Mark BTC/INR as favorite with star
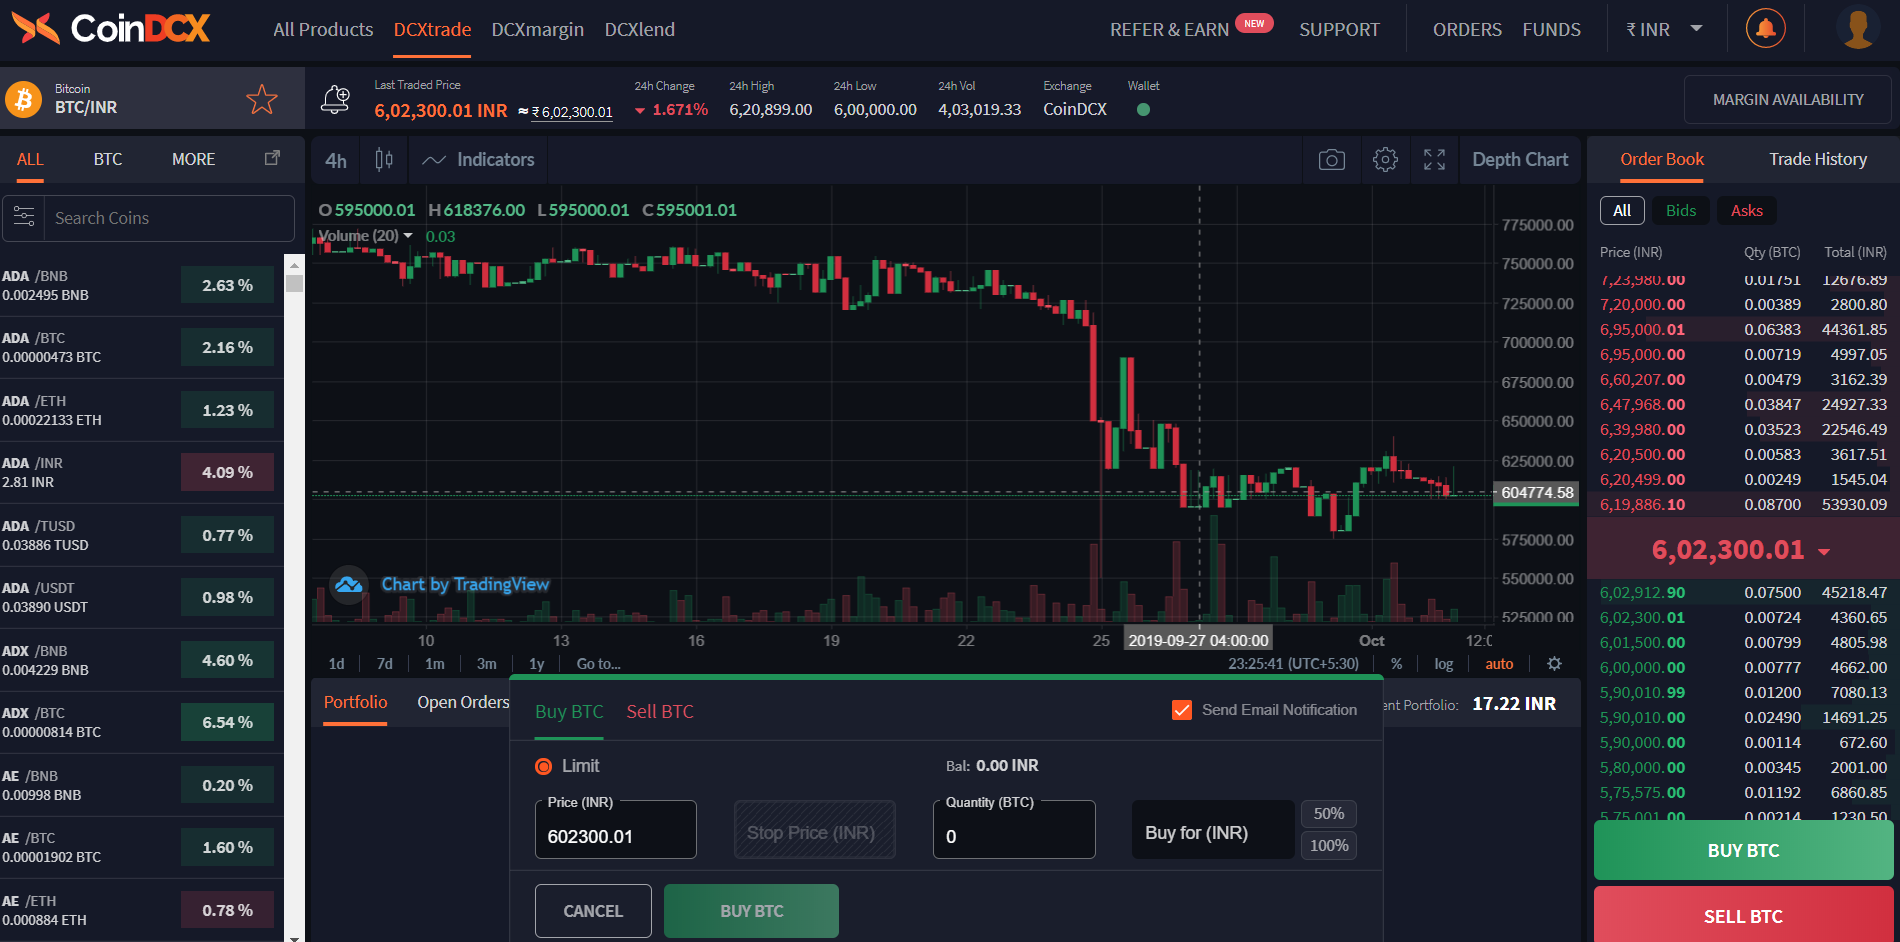1900x942 pixels. click(x=262, y=99)
